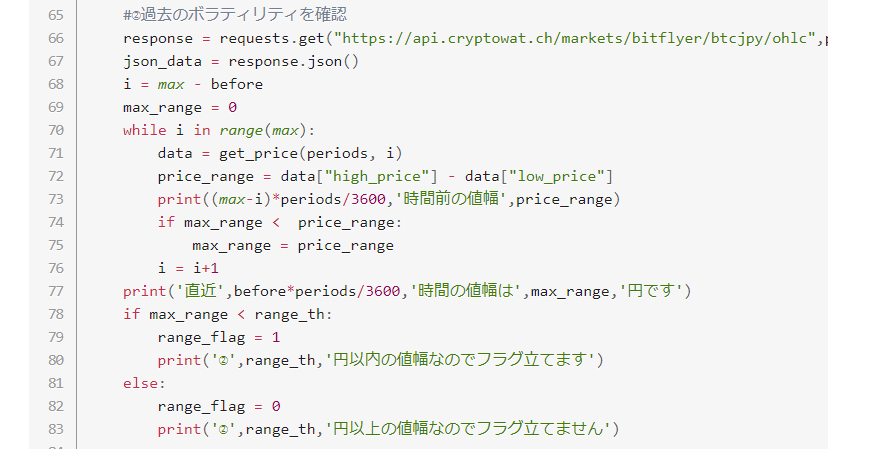This screenshot has height=449, width=886.
Task: Click line number 70 in the gutter
Action: (x=55, y=130)
